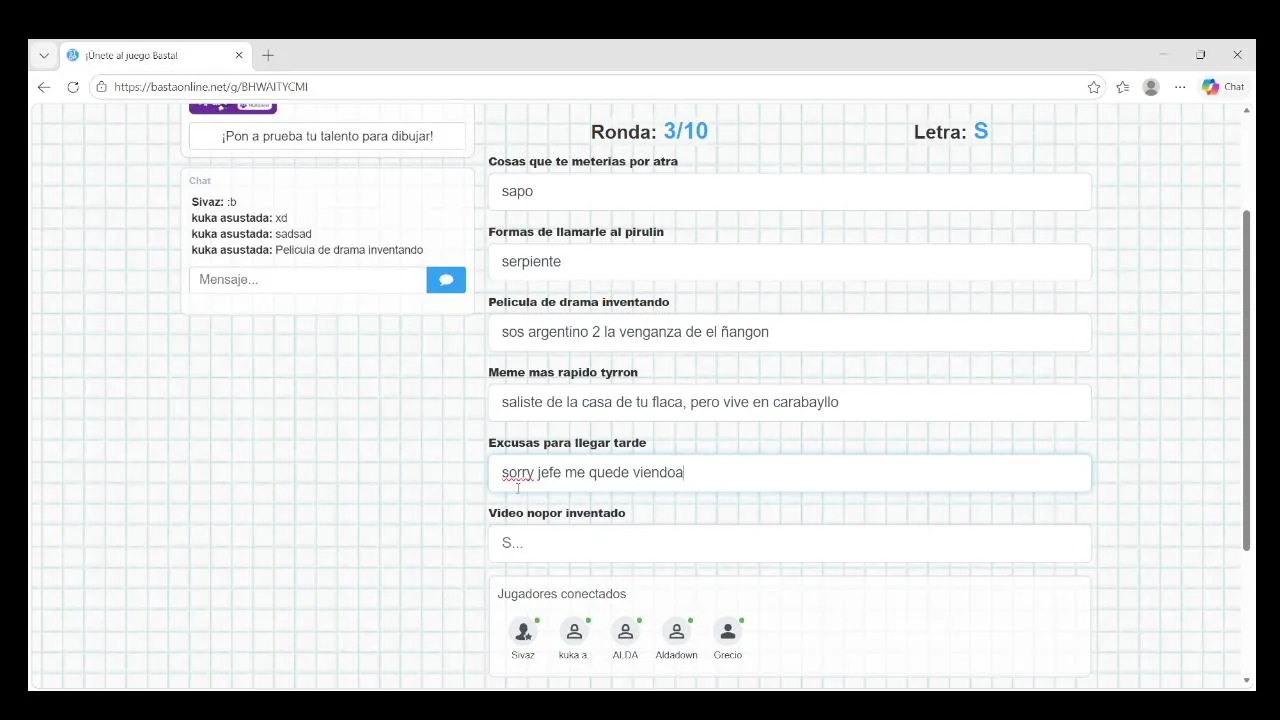Viewport: 1280px width, 720px height.
Task: Minimize the browser window
Action: 1164,55
